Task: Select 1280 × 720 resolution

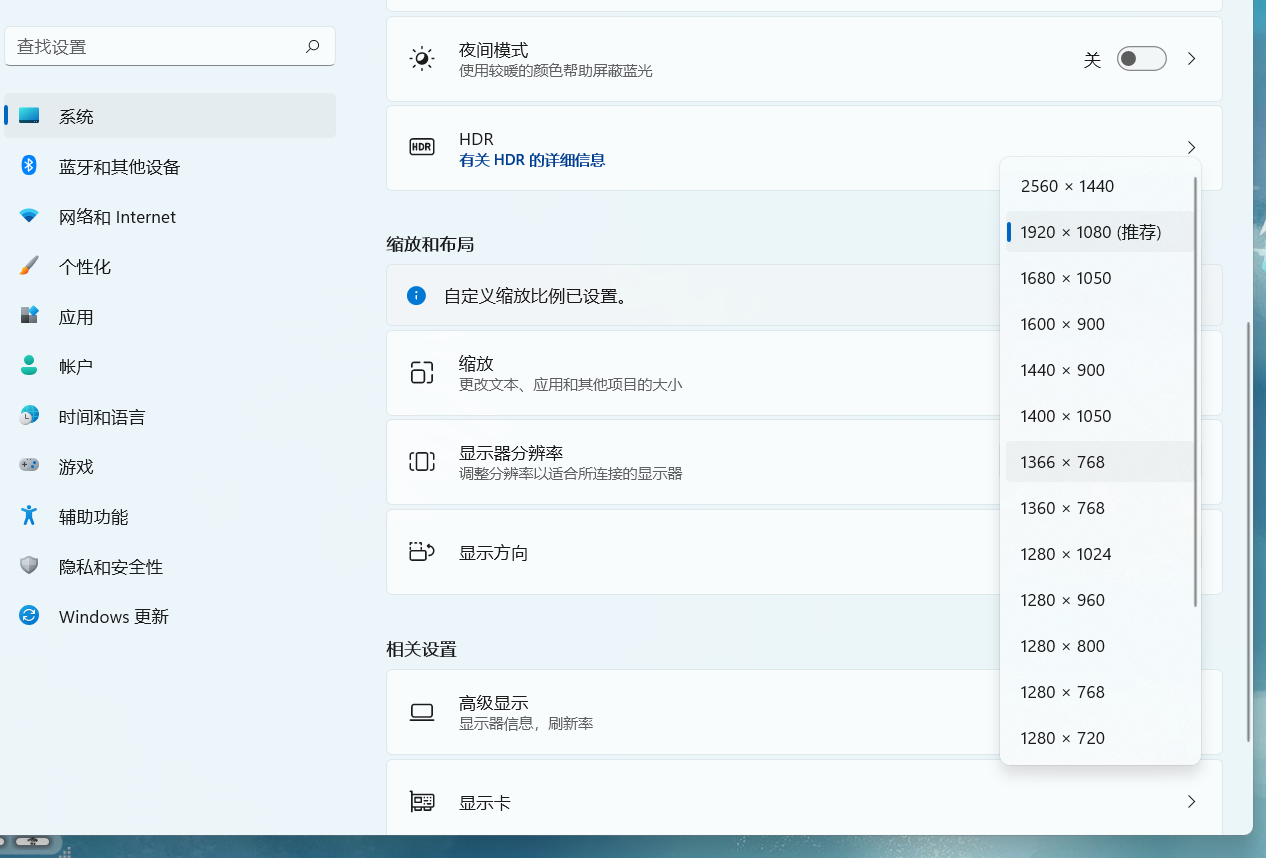Action: (1100, 738)
